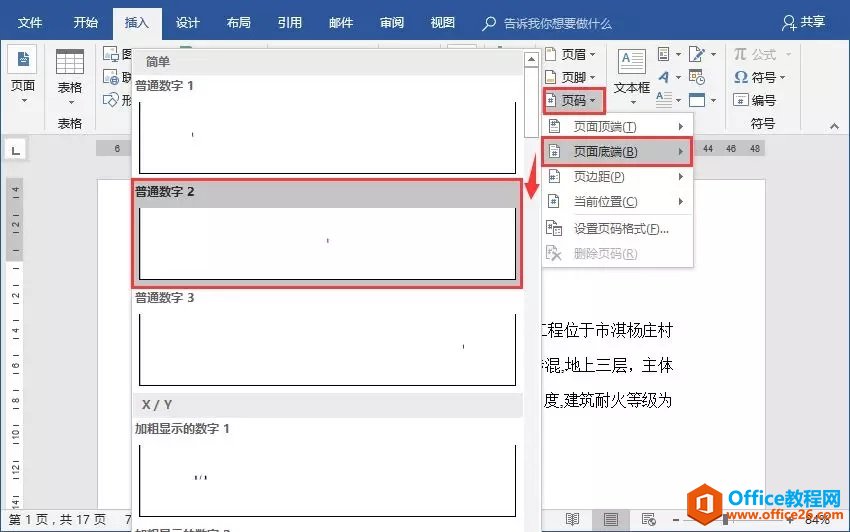Open the 页眉 header dropdown
The width and height of the screenshot is (850, 532).
point(571,54)
